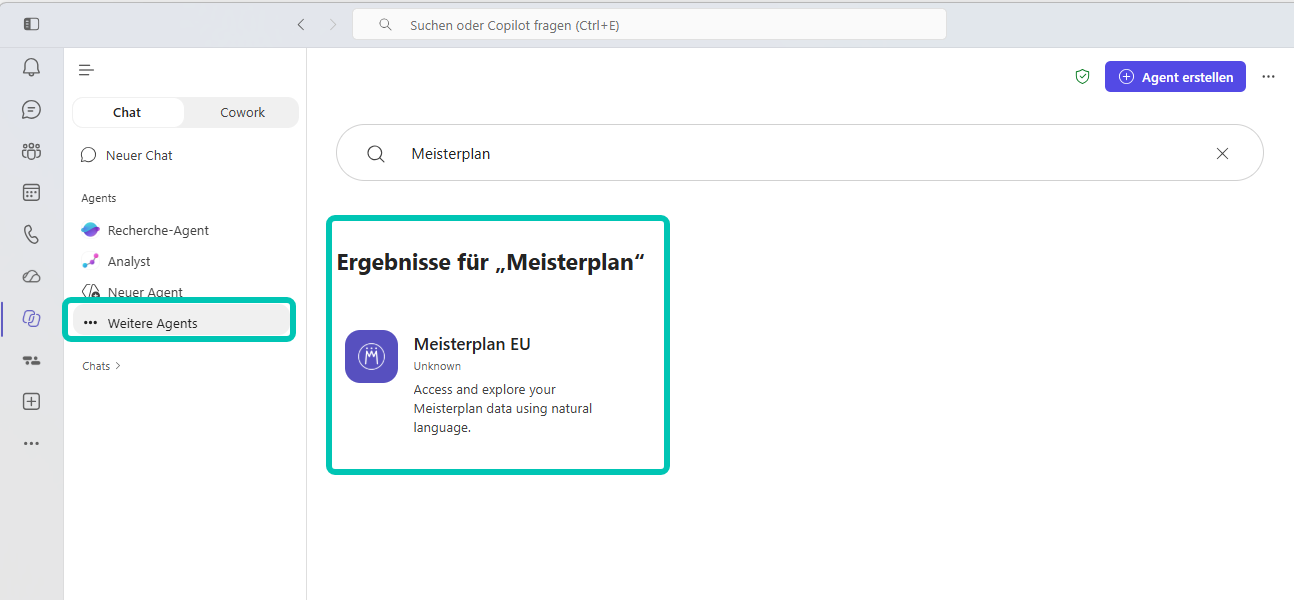The width and height of the screenshot is (1294, 600).
Task: Open the Meisterplan EU result title
Action: [472, 344]
